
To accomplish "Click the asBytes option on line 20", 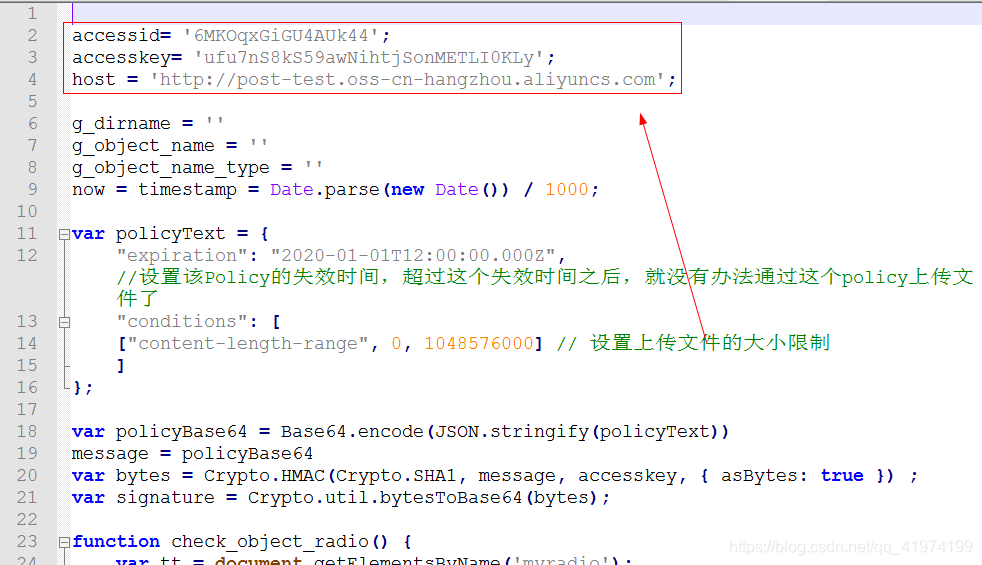I will coord(759,475).
